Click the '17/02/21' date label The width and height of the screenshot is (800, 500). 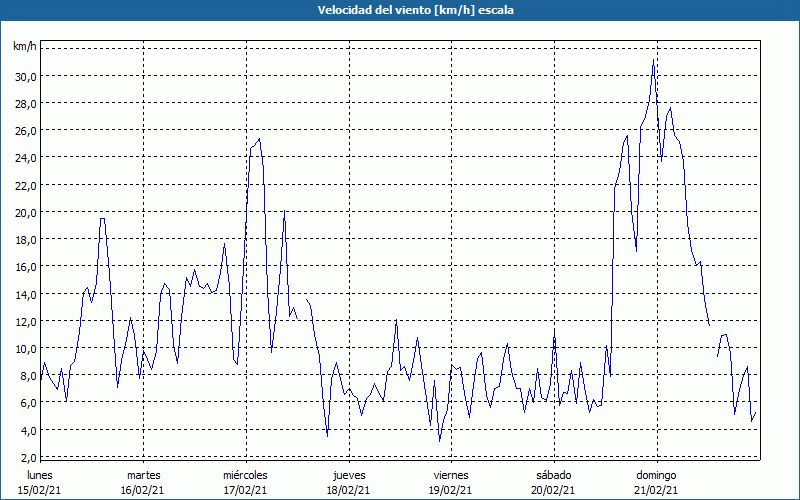coord(245,490)
